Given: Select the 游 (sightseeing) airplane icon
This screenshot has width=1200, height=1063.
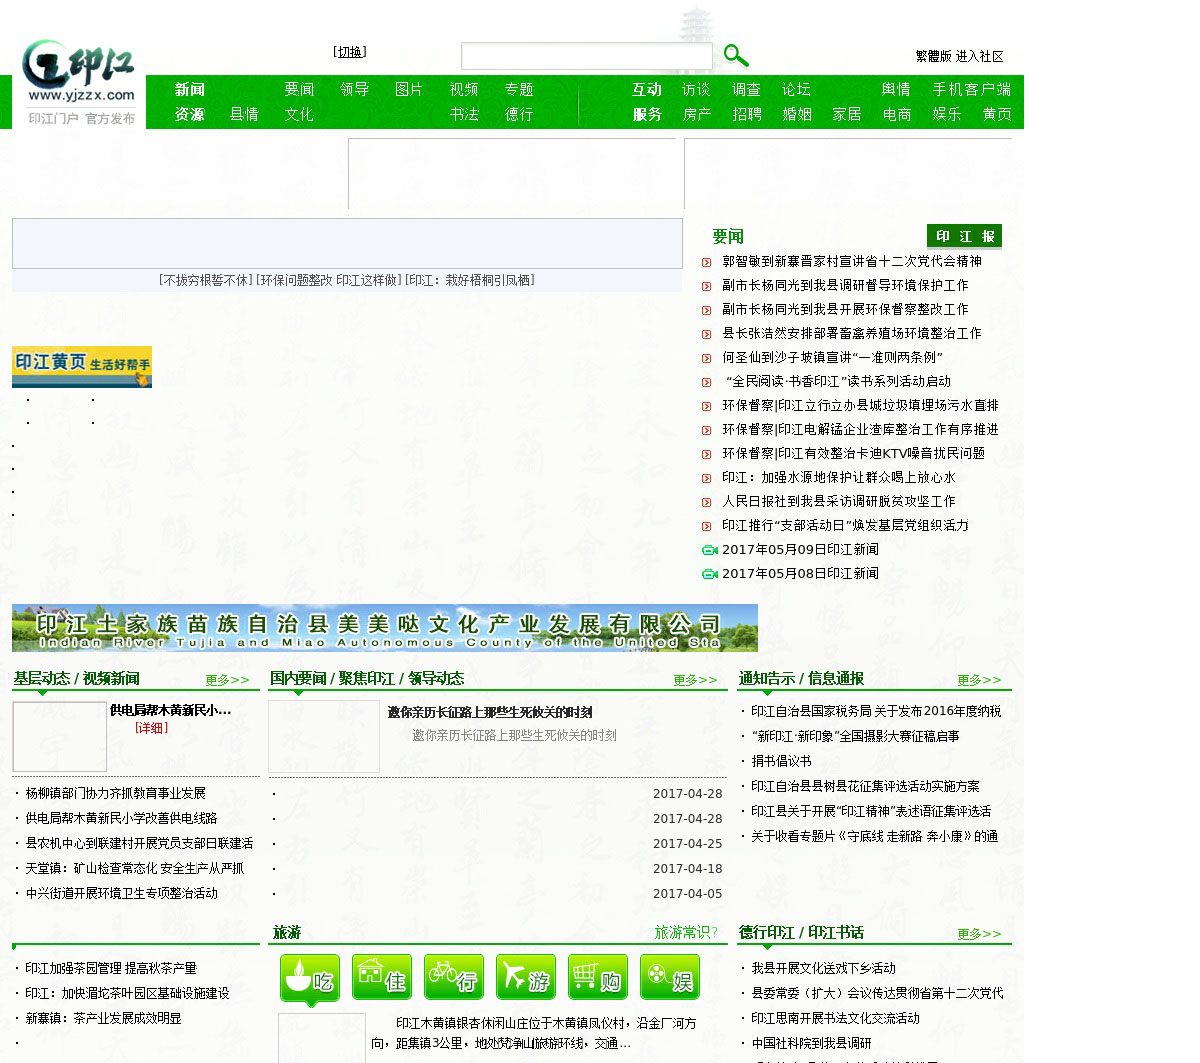Looking at the screenshot, I should [x=526, y=978].
